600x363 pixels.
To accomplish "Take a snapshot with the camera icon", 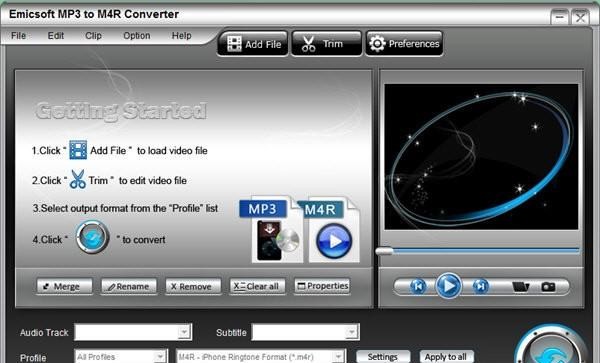I will [548, 286].
